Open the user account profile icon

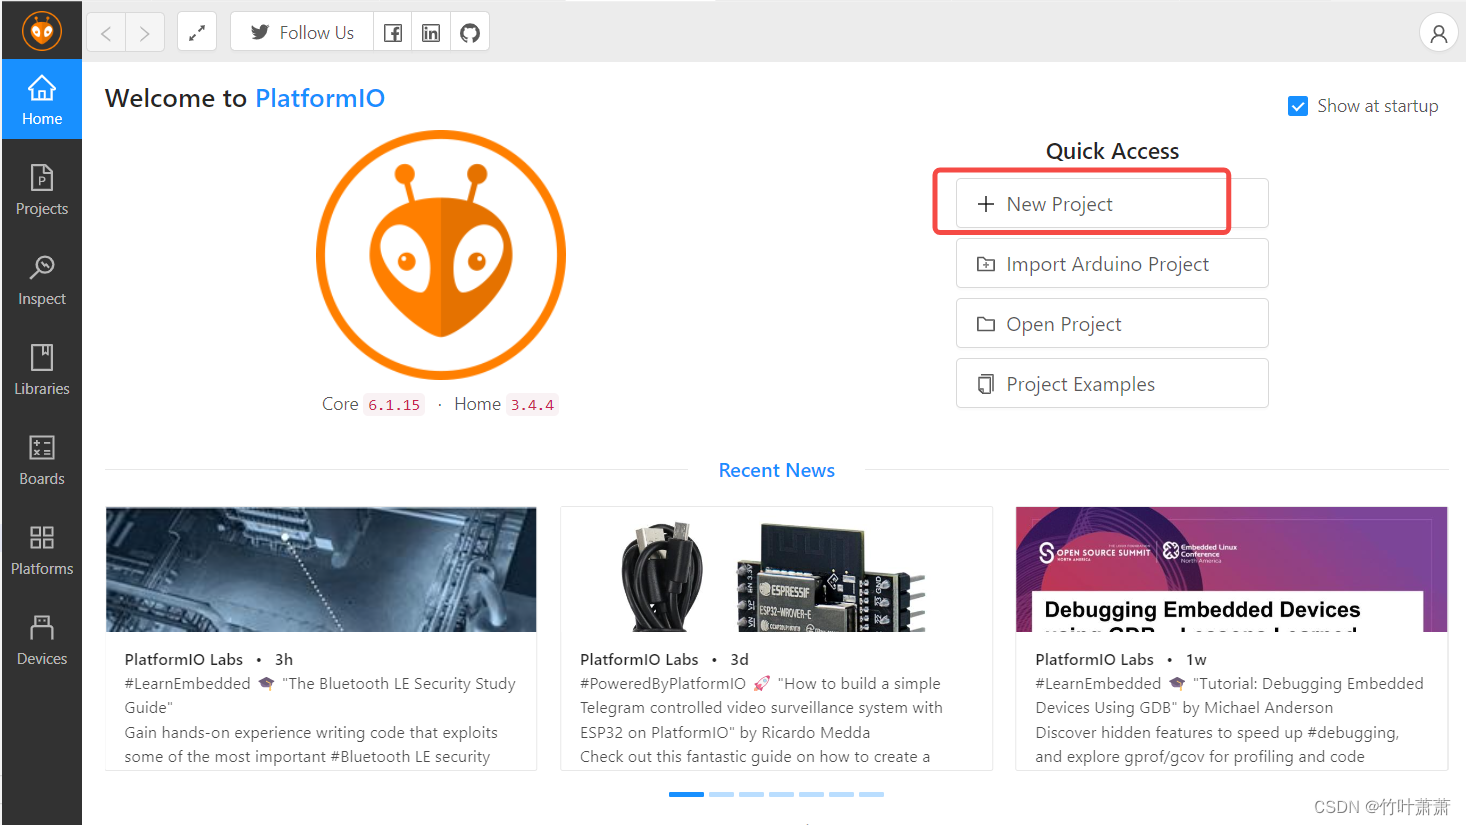coord(1438,33)
